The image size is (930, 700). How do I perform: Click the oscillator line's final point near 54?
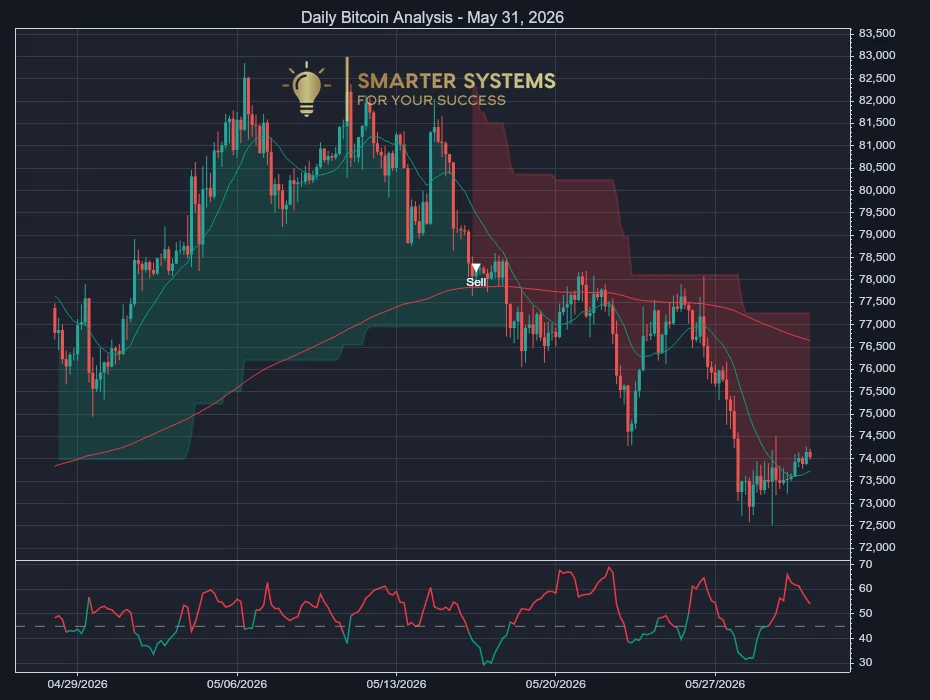(x=810, y=603)
